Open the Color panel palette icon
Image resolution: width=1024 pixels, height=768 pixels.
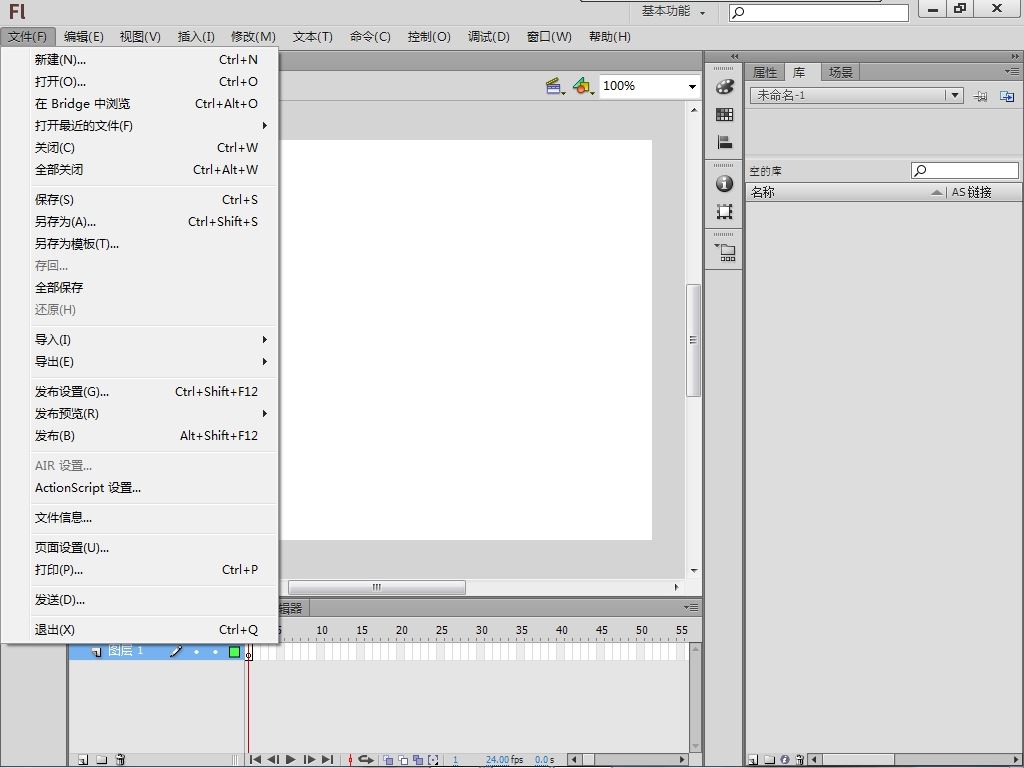coord(725,87)
